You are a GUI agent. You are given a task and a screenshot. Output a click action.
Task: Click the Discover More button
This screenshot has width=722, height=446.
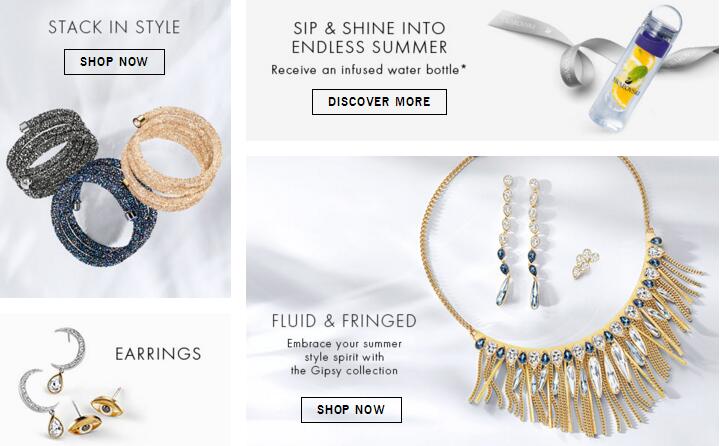pyautogui.click(x=379, y=102)
